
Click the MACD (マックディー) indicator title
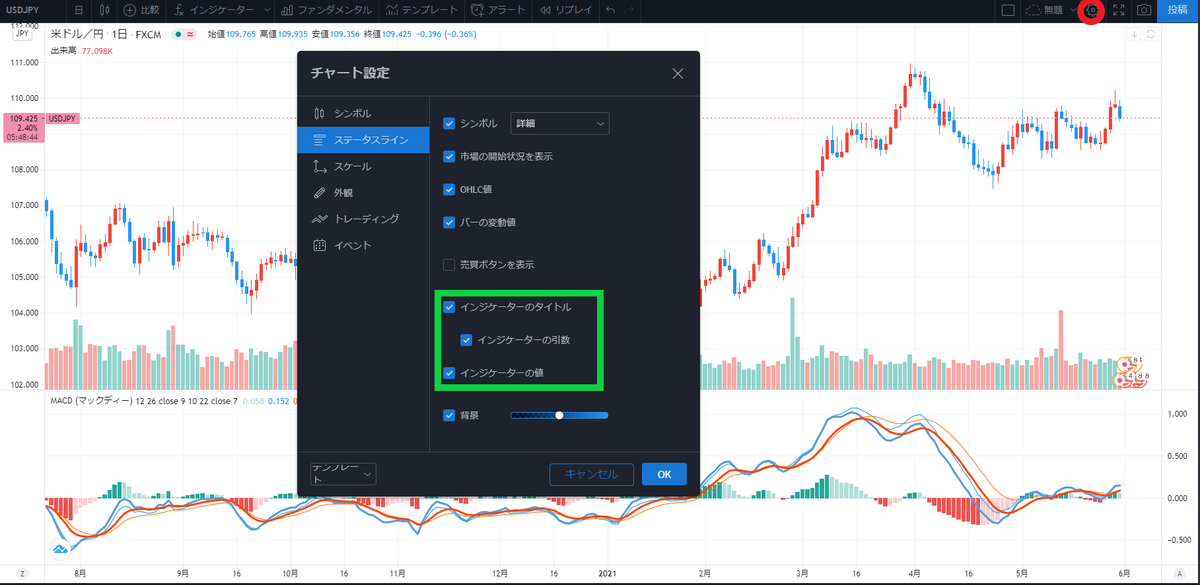91,401
